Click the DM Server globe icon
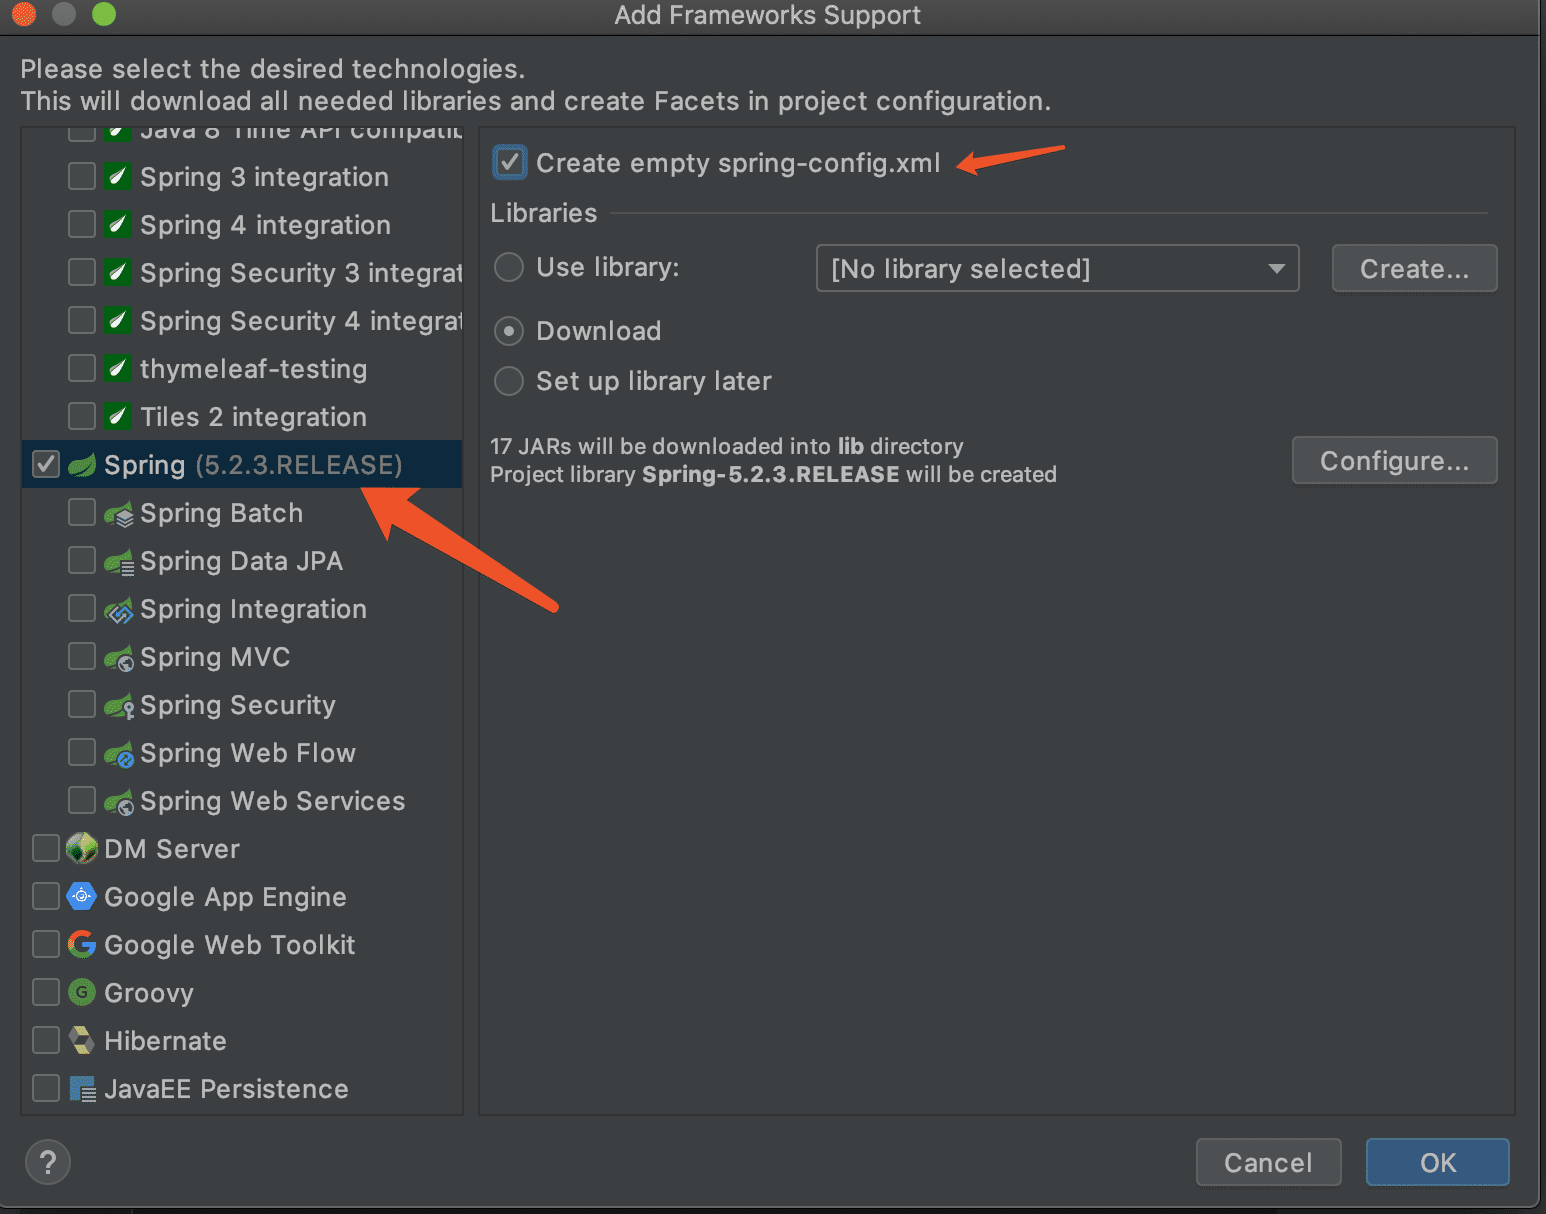This screenshot has width=1546, height=1214. (82, 848)
